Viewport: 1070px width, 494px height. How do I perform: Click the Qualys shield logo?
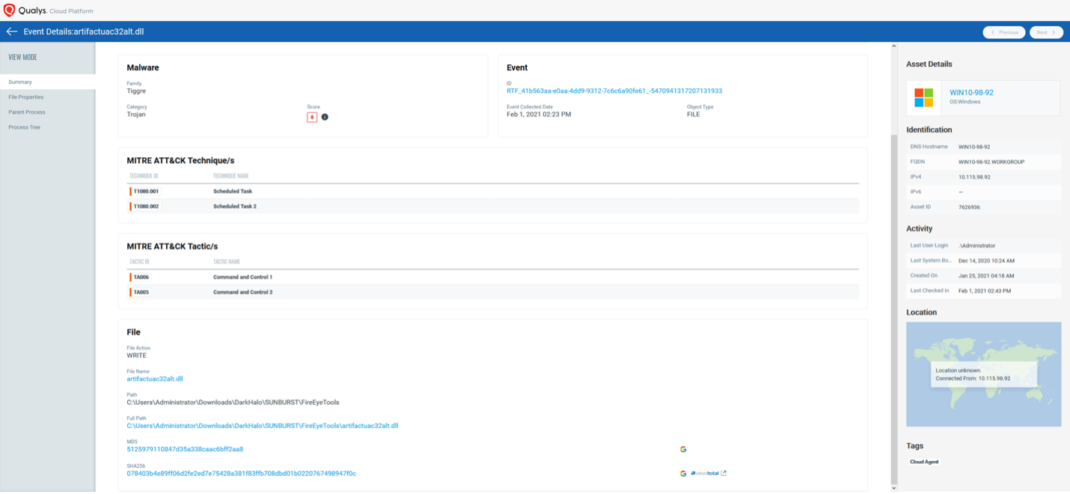tap(10, 9)
